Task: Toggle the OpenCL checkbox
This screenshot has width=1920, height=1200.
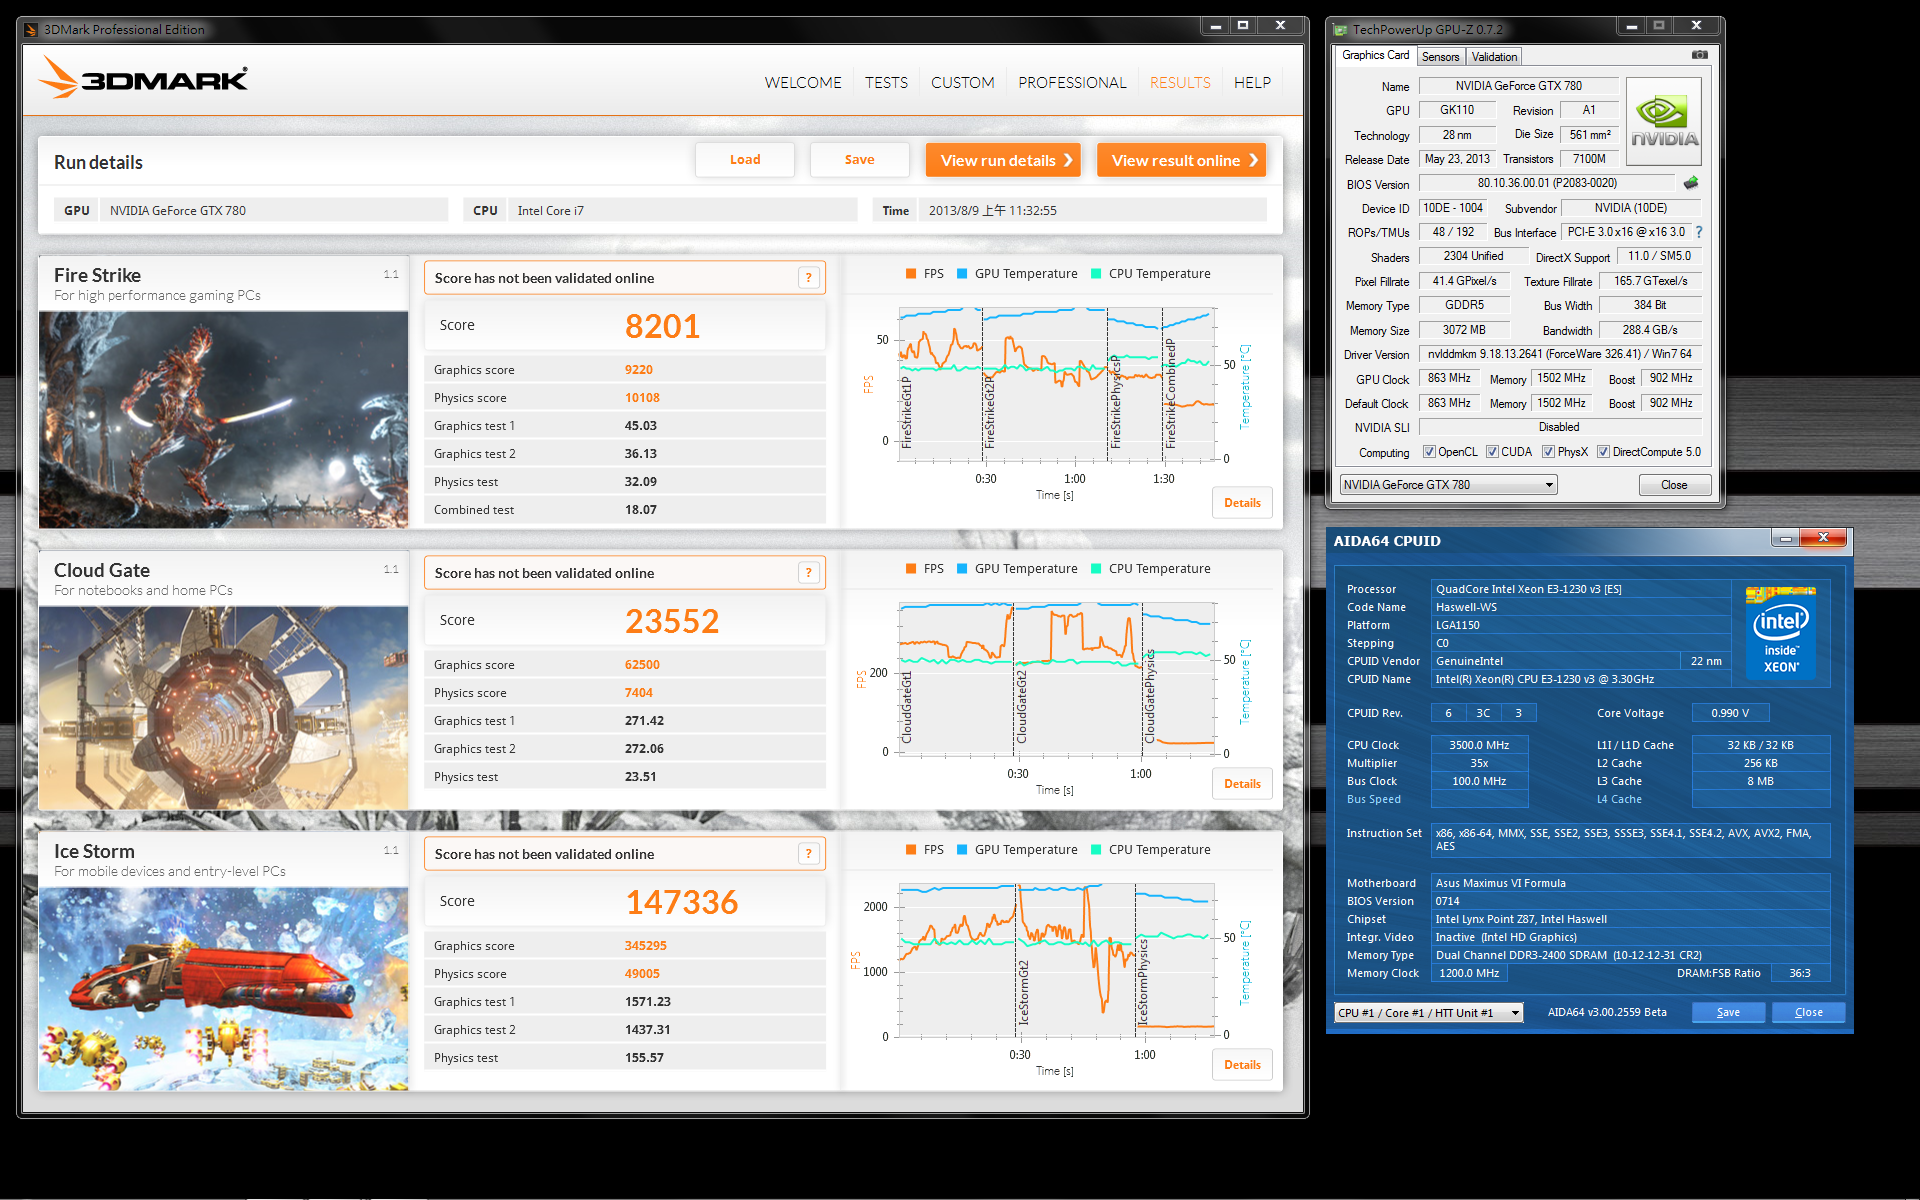Action: [x=1429, y=452]
